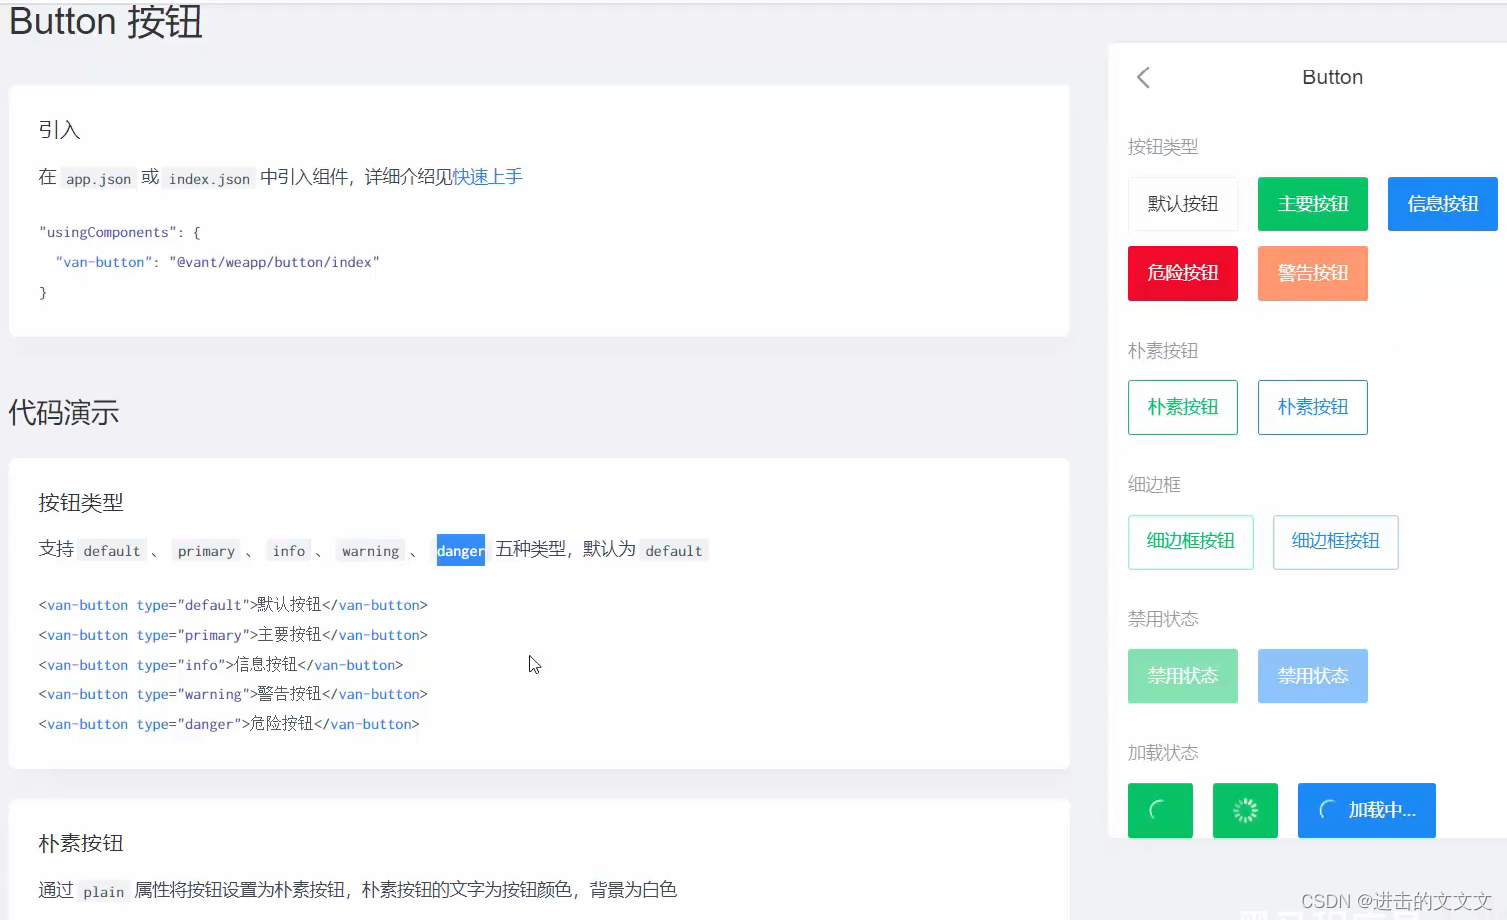Open the 朴素按钮 section heading
Image resolution: width=1507 pixels, height=920 pixels.
[x=80, y=843]
